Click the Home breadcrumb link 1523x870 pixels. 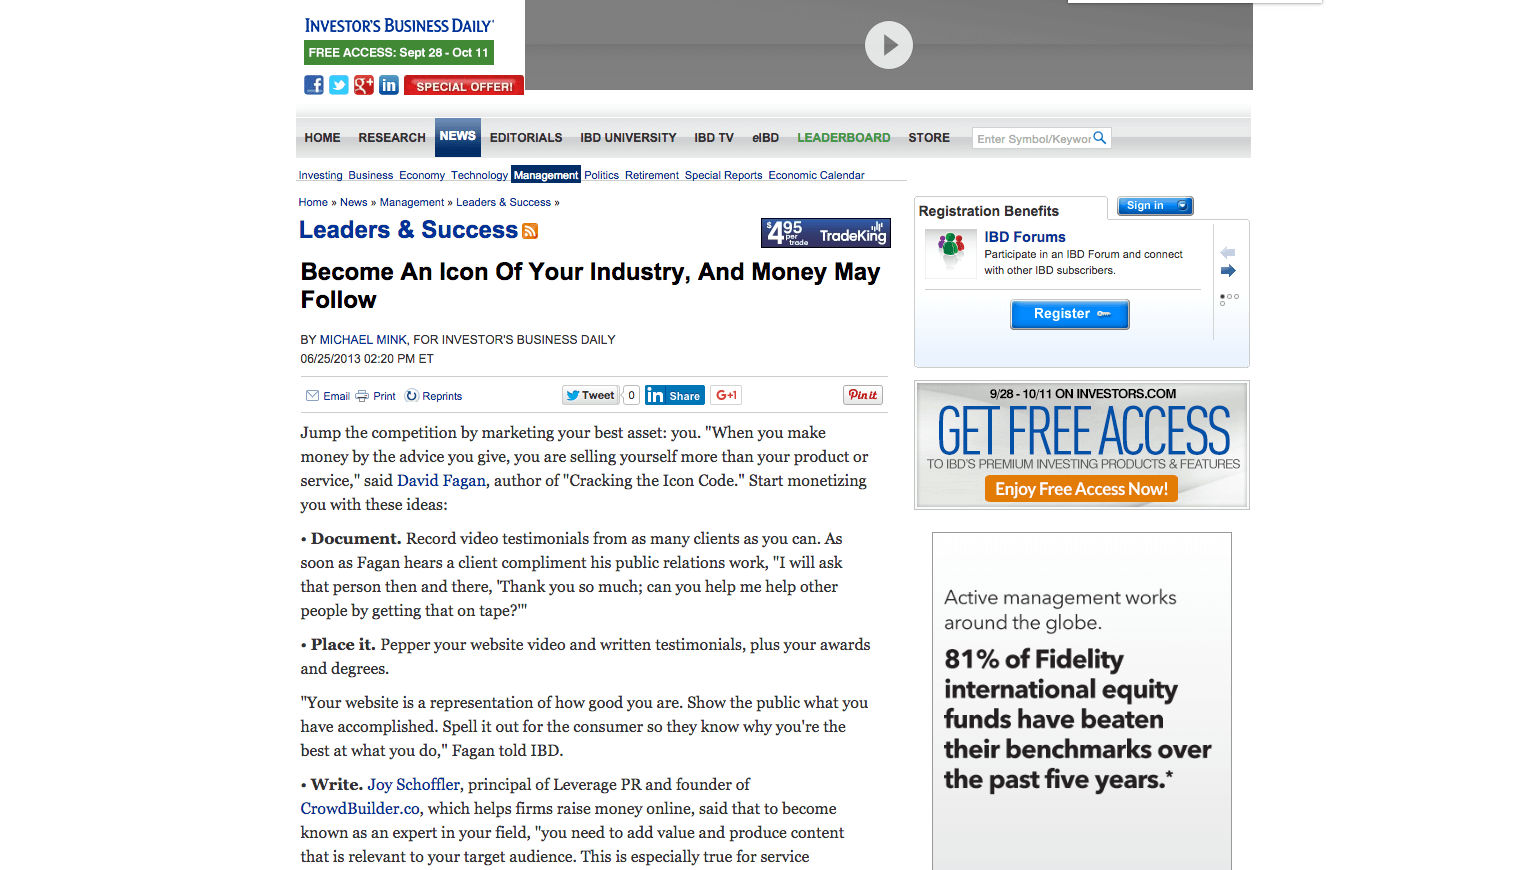pyautogui.click(x=313, y=202)
